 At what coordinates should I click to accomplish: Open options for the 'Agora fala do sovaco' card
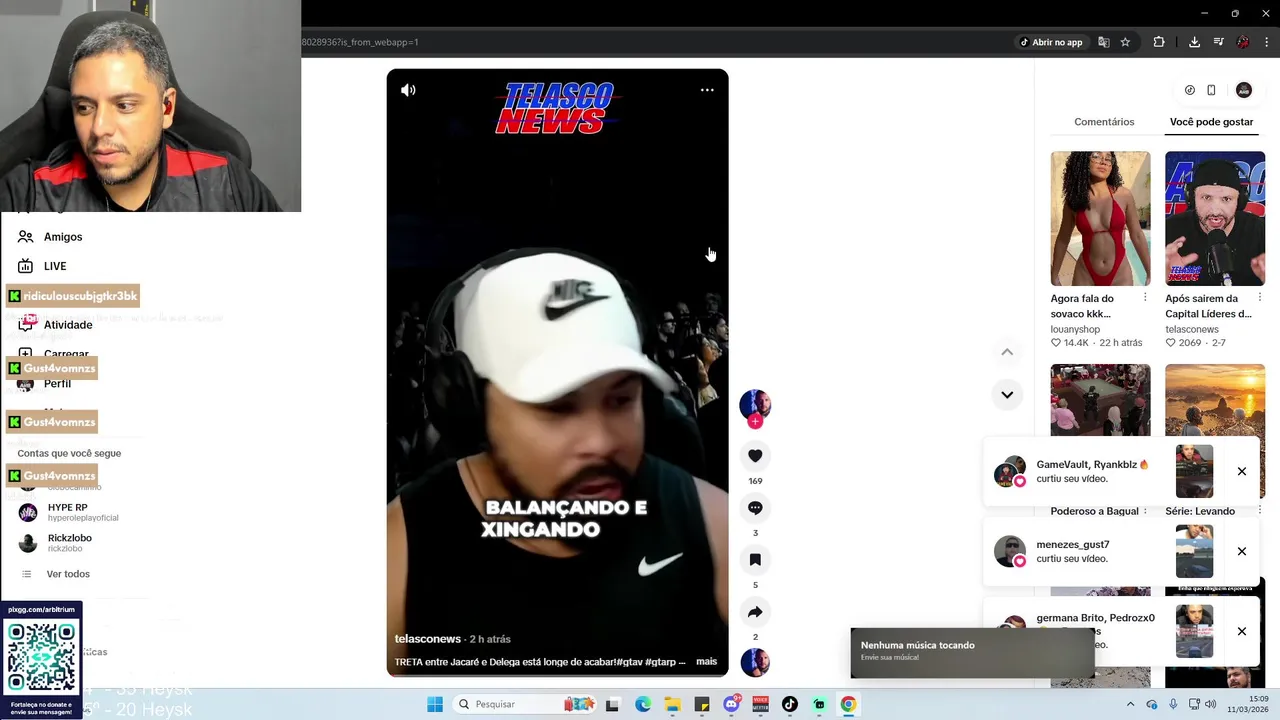pos(1145,298)
